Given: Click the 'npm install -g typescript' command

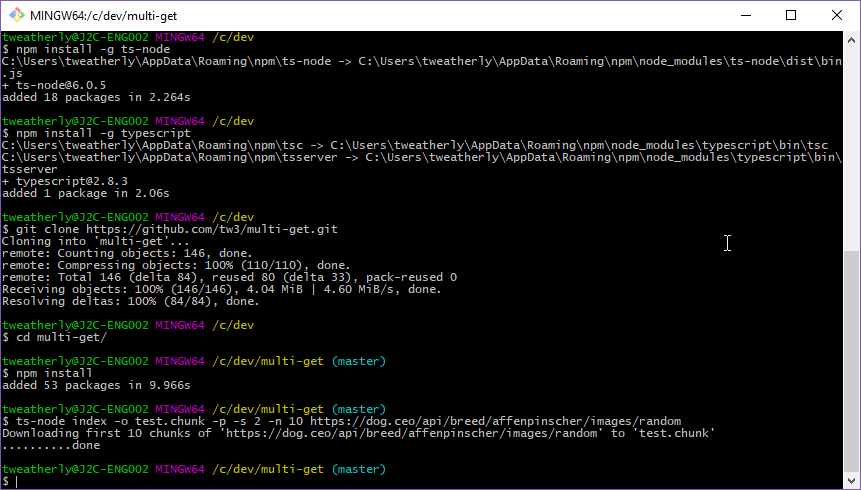Looking at the screenshot, I should pos(103,133).
